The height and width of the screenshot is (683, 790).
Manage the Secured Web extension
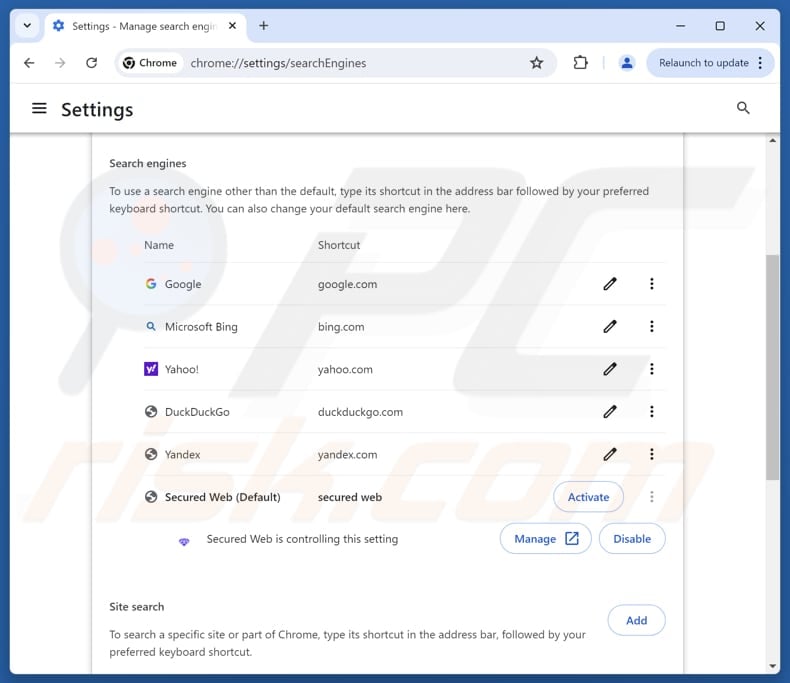pyautogui.click(x=546, y=539)
